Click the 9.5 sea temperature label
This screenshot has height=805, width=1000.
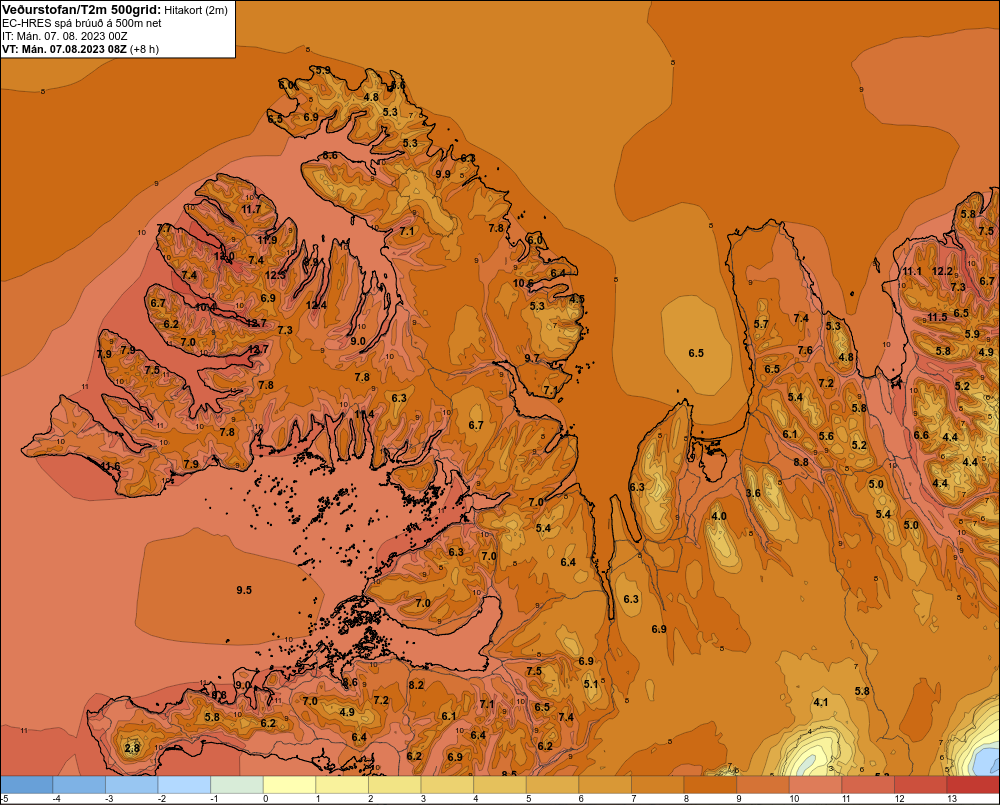point(244,590)
